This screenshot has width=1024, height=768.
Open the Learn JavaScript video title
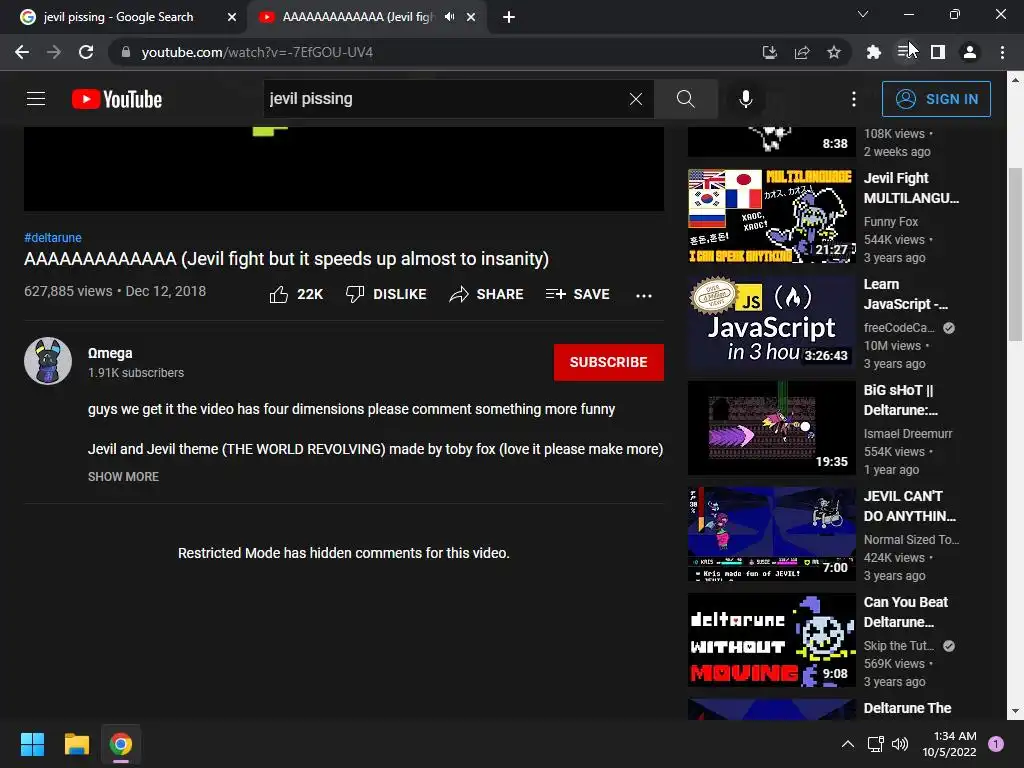[x=906, y=294]
